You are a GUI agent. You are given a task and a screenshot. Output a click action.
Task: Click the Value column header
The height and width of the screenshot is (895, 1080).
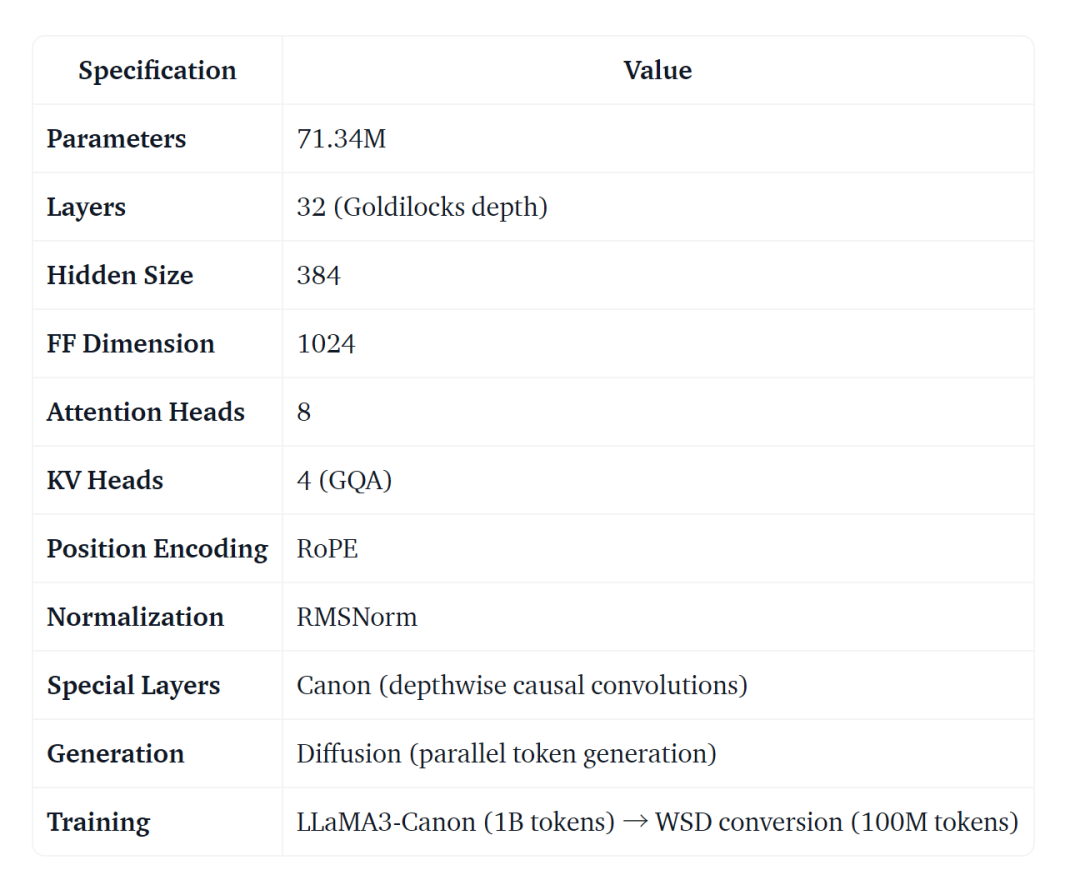pyautogui.click(x=657, y=71)
